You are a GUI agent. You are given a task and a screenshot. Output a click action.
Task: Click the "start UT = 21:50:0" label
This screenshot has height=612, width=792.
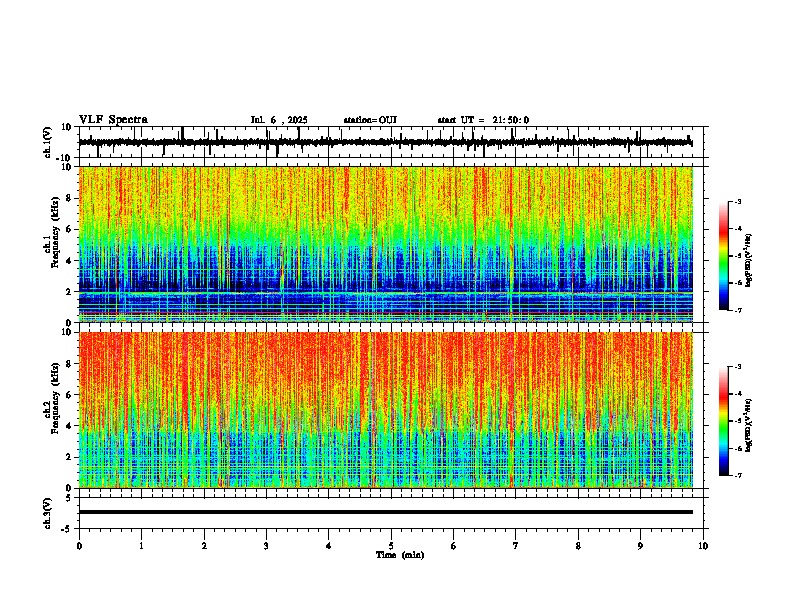click(483, 120)
